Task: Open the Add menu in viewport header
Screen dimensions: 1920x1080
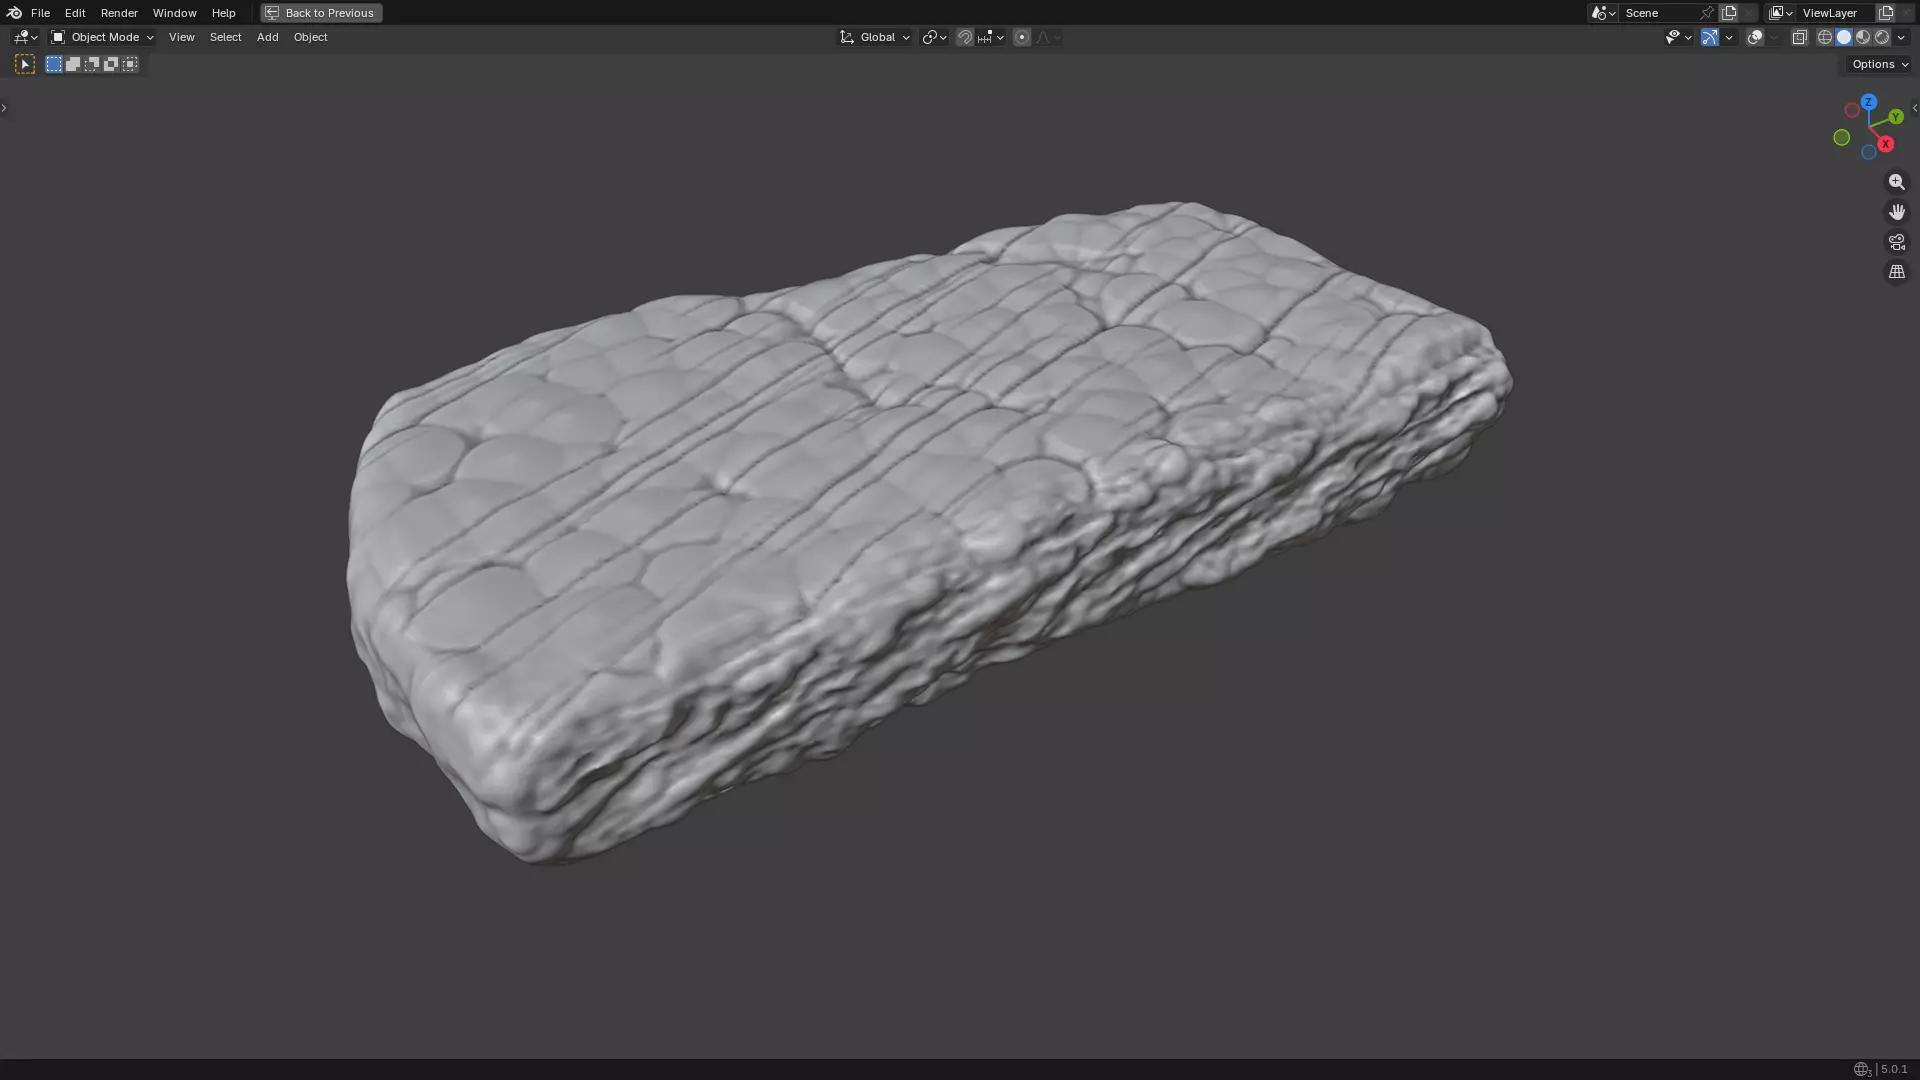Action: pos(267,37)
